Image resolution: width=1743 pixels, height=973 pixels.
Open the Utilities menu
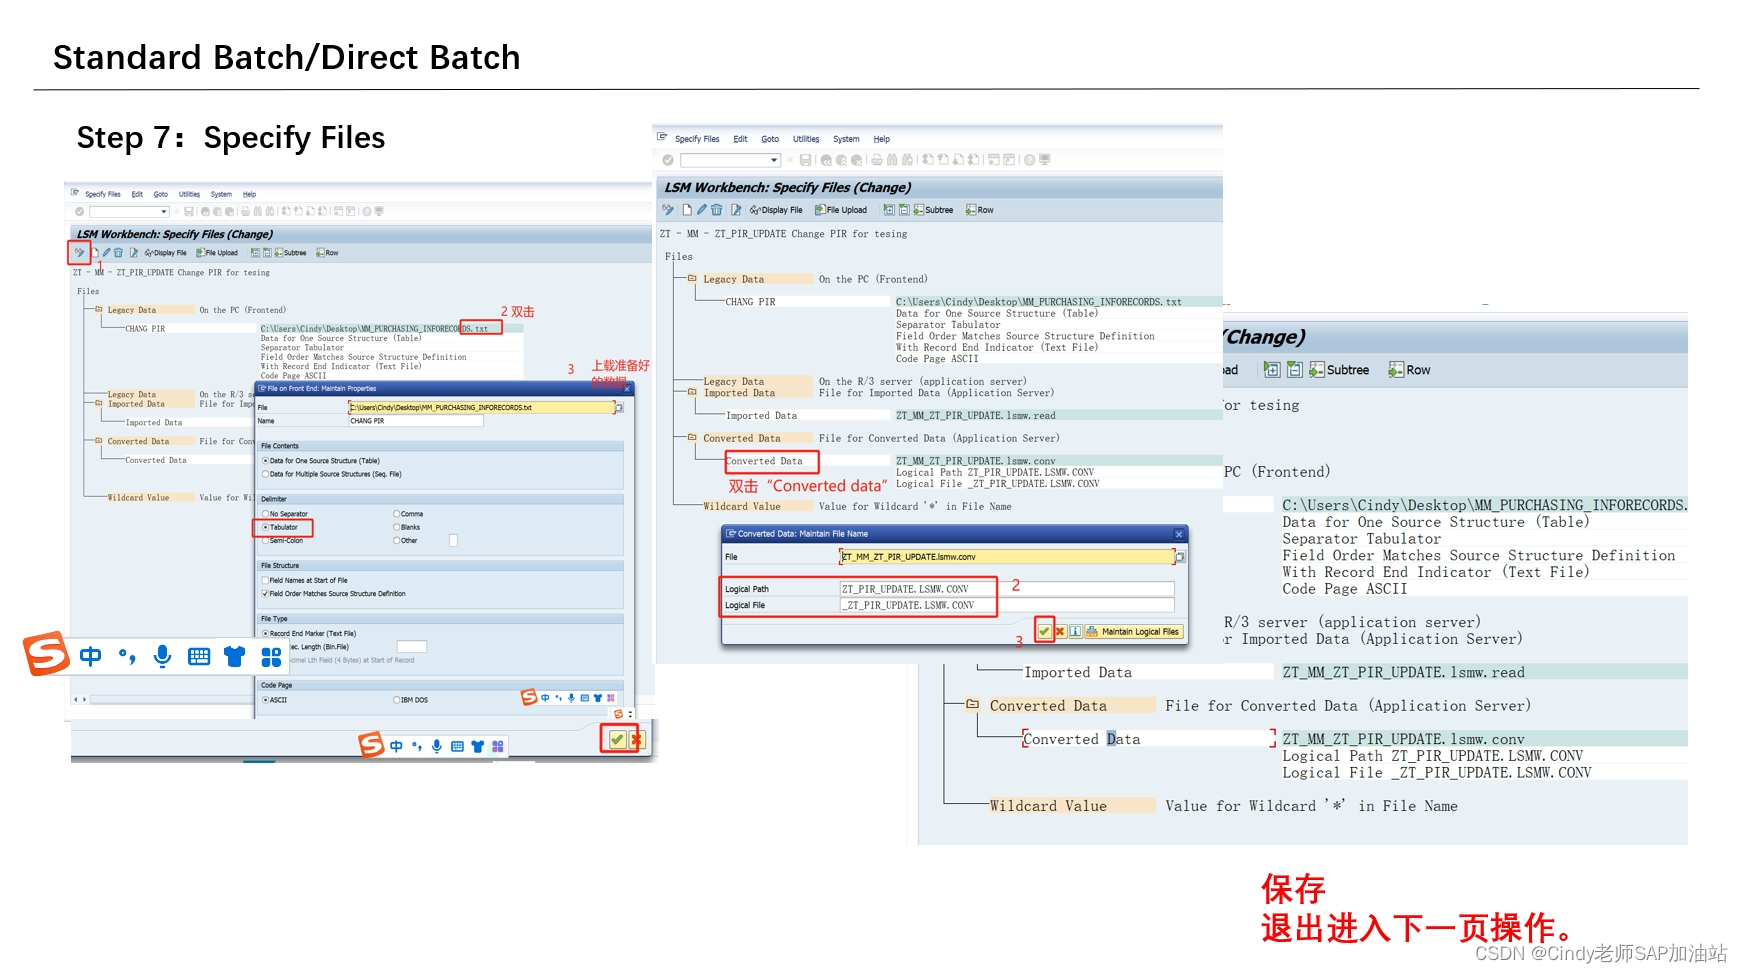coord(806,139)
